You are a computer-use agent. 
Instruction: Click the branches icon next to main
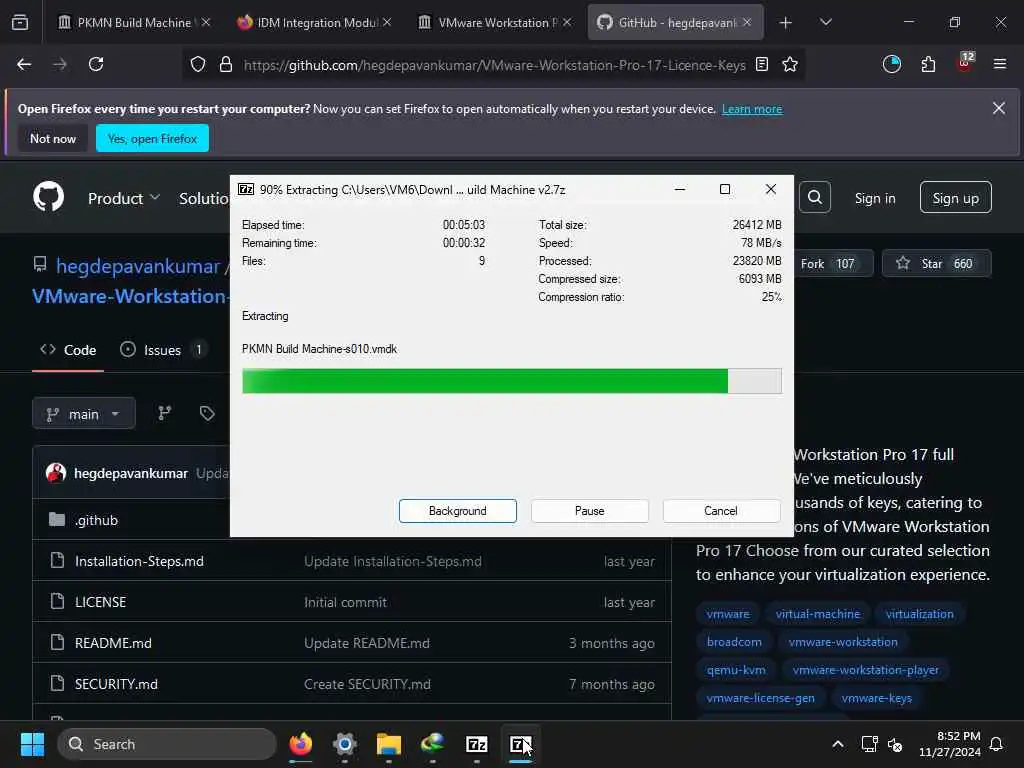165,413
